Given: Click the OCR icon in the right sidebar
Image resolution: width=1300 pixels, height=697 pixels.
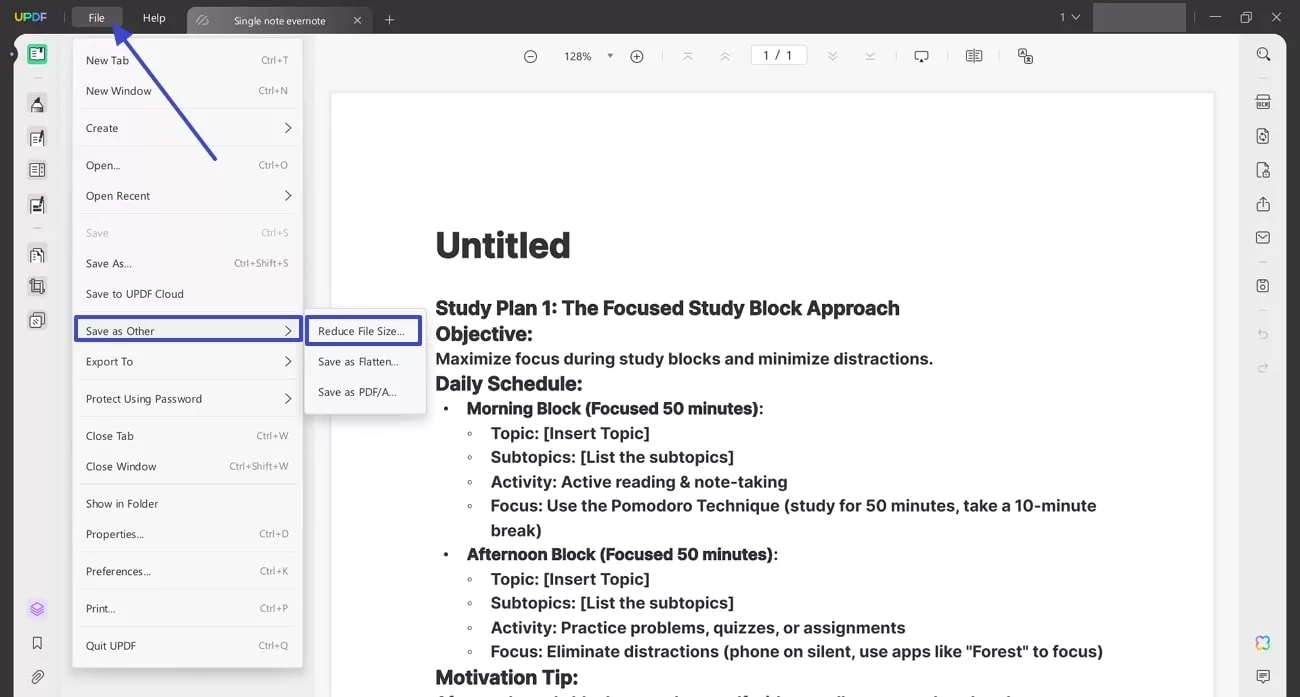Looking at the screenshot, I should click(x=1263, y=101).
